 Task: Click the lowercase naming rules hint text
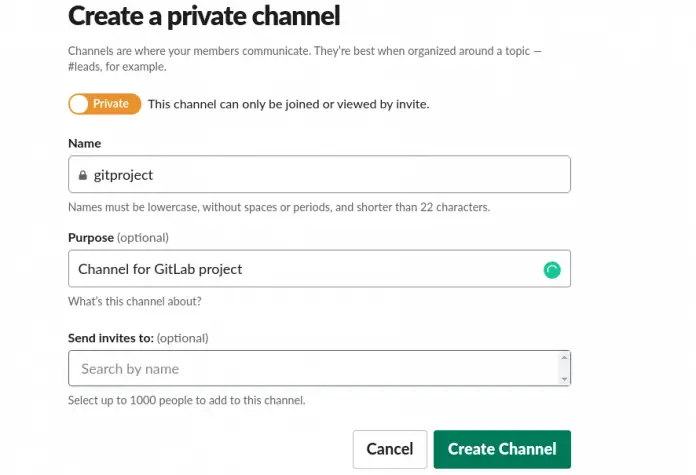point(279,207)
